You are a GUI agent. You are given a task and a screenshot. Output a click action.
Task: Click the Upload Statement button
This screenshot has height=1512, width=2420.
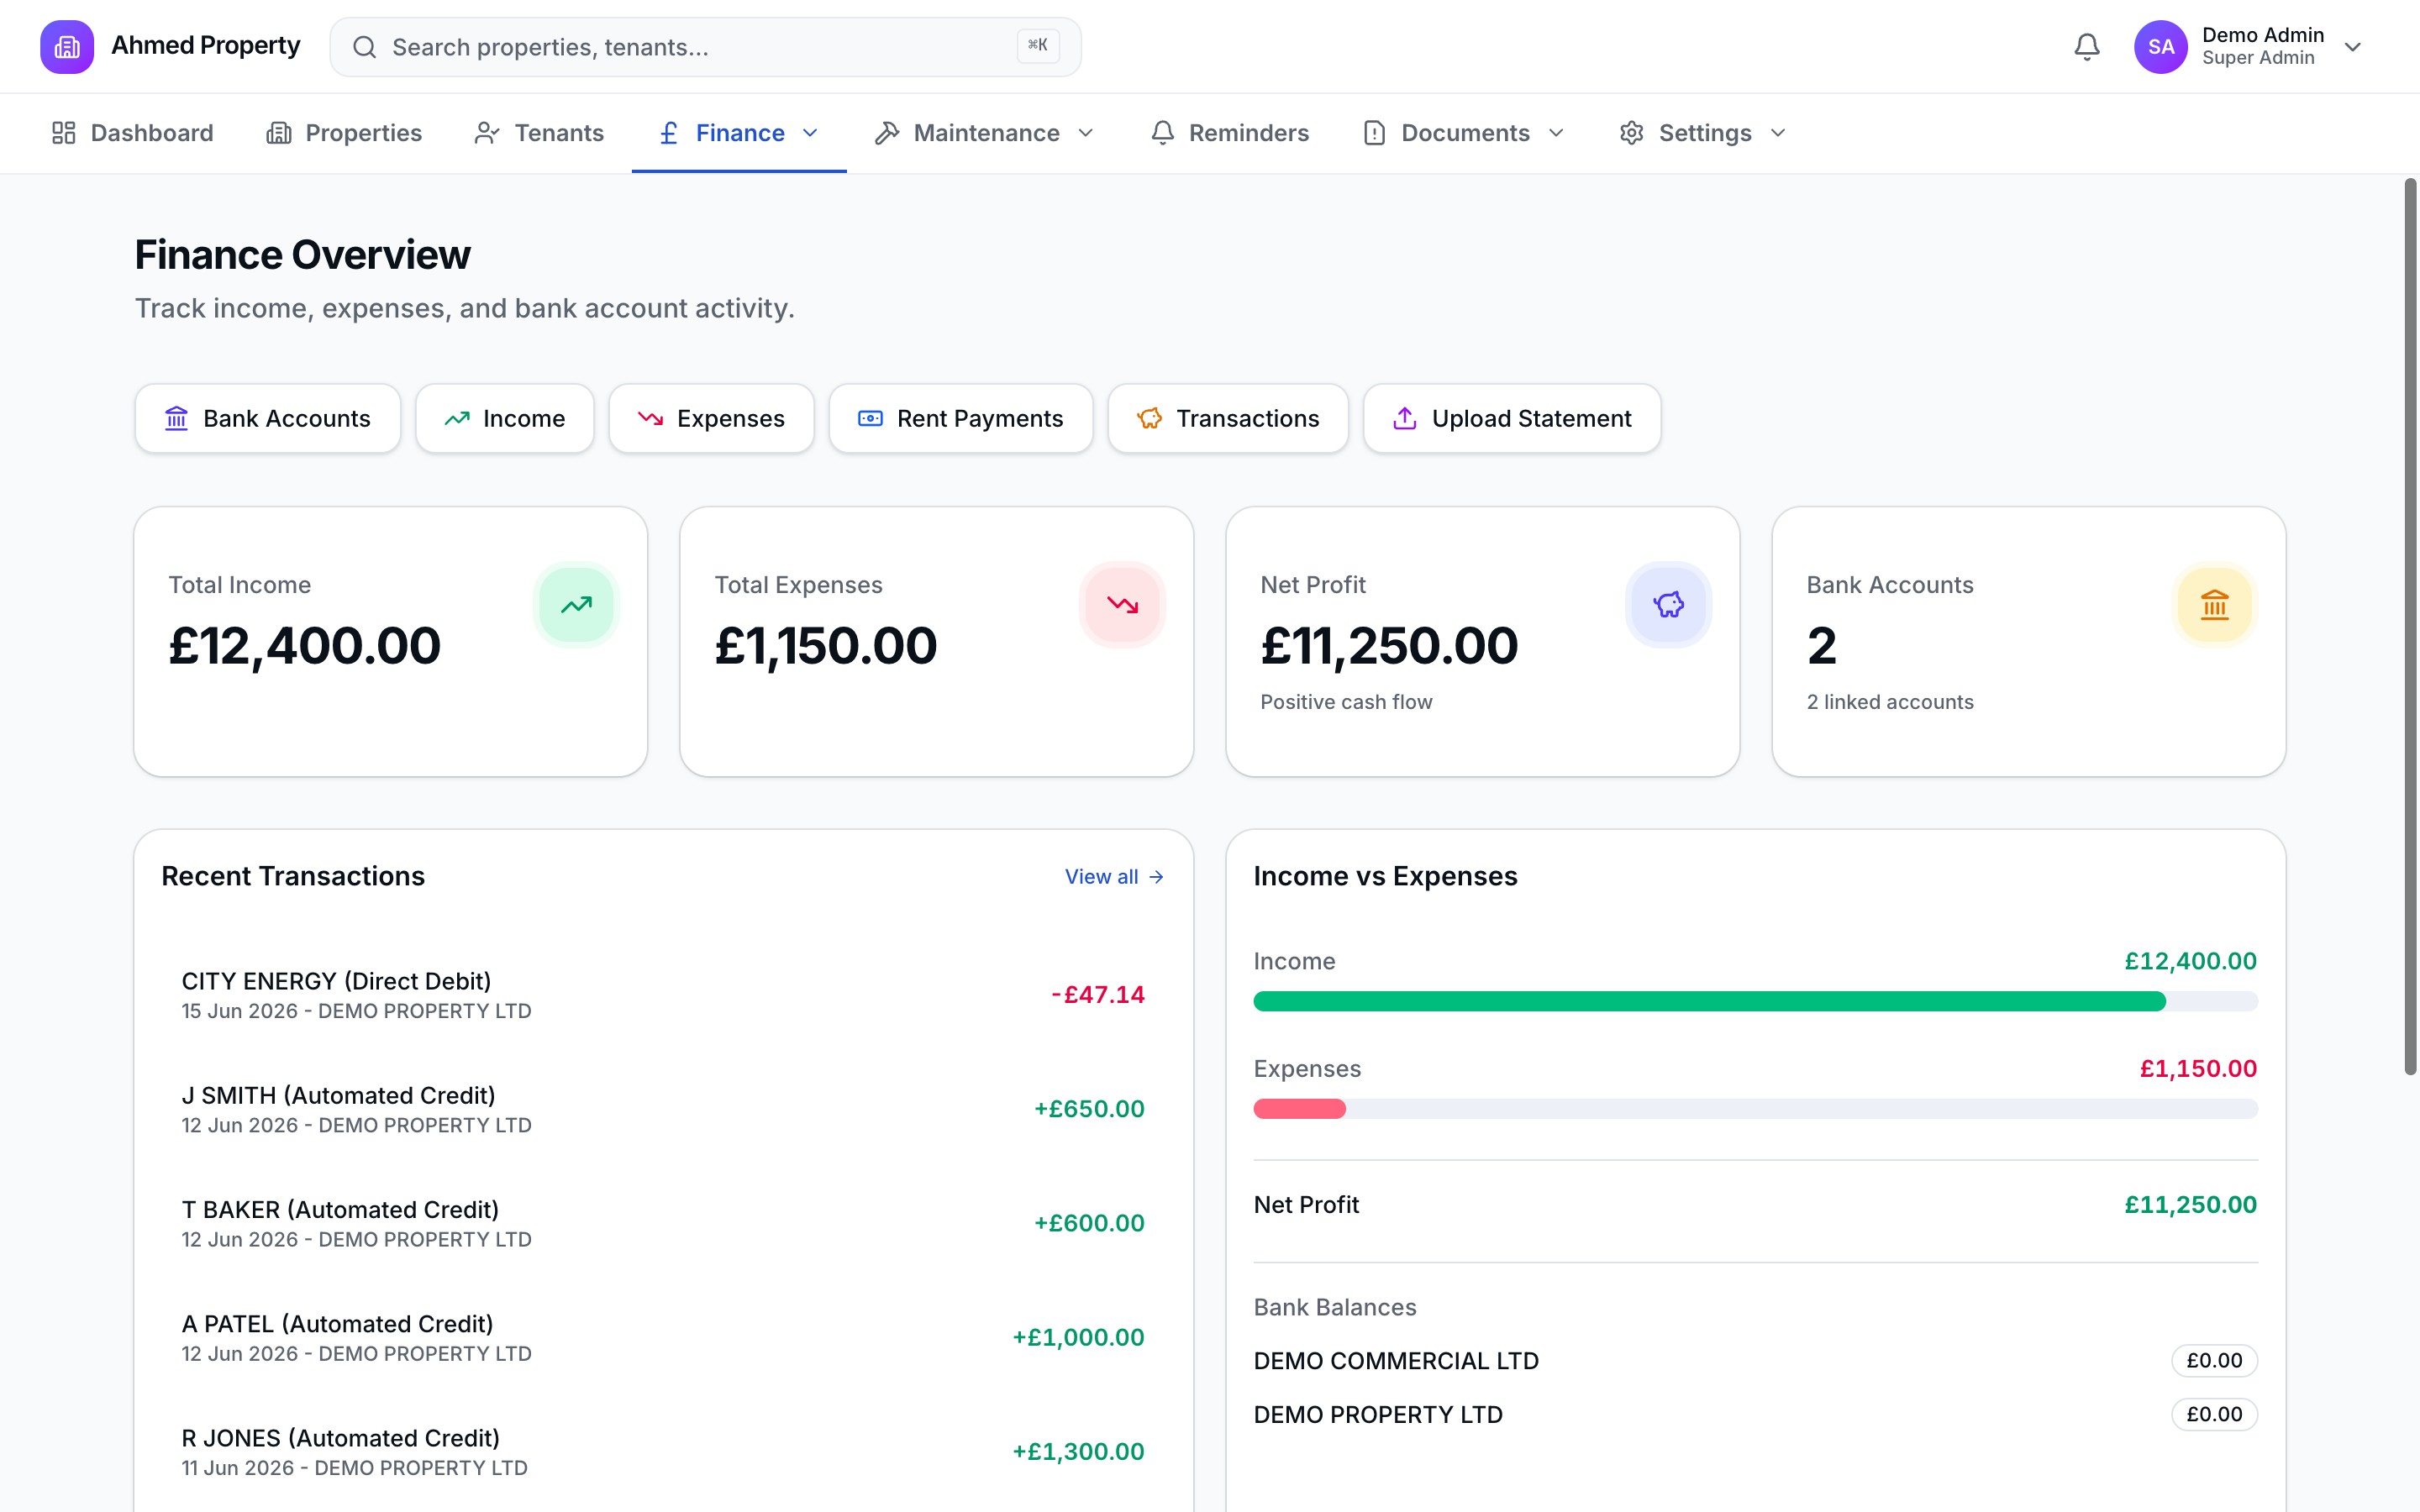[x=1512, y=418]
